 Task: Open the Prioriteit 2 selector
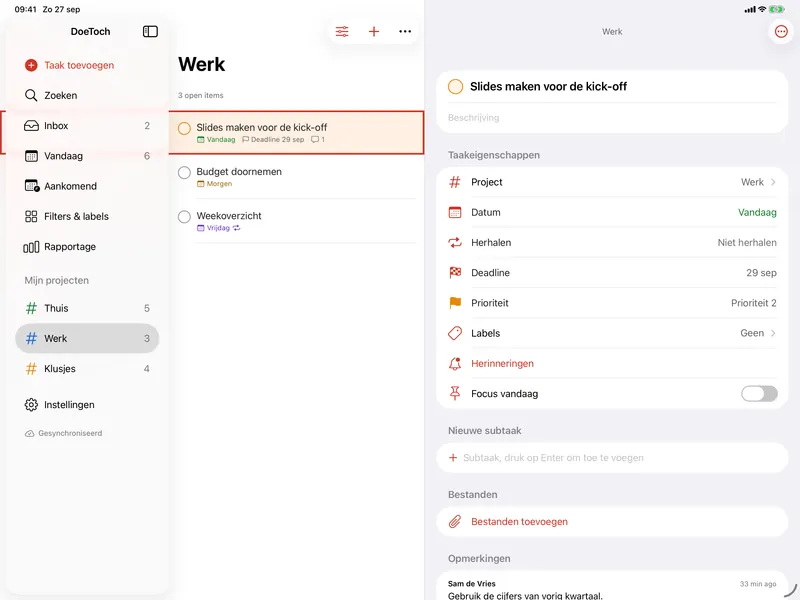coord(754,303)
